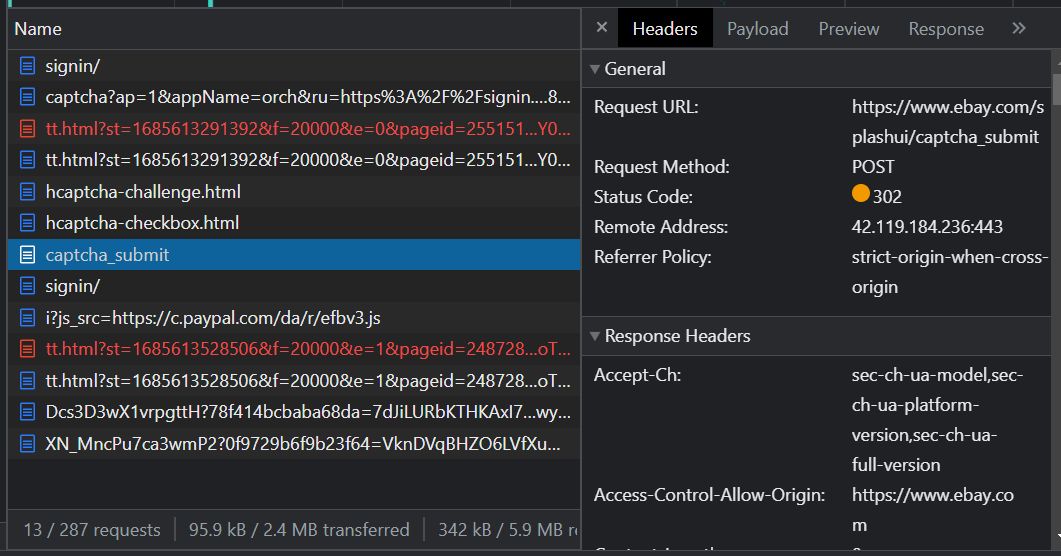Open the Preview tab
This screenshot has width=1061, height=556.
click(x=849, y=28)
